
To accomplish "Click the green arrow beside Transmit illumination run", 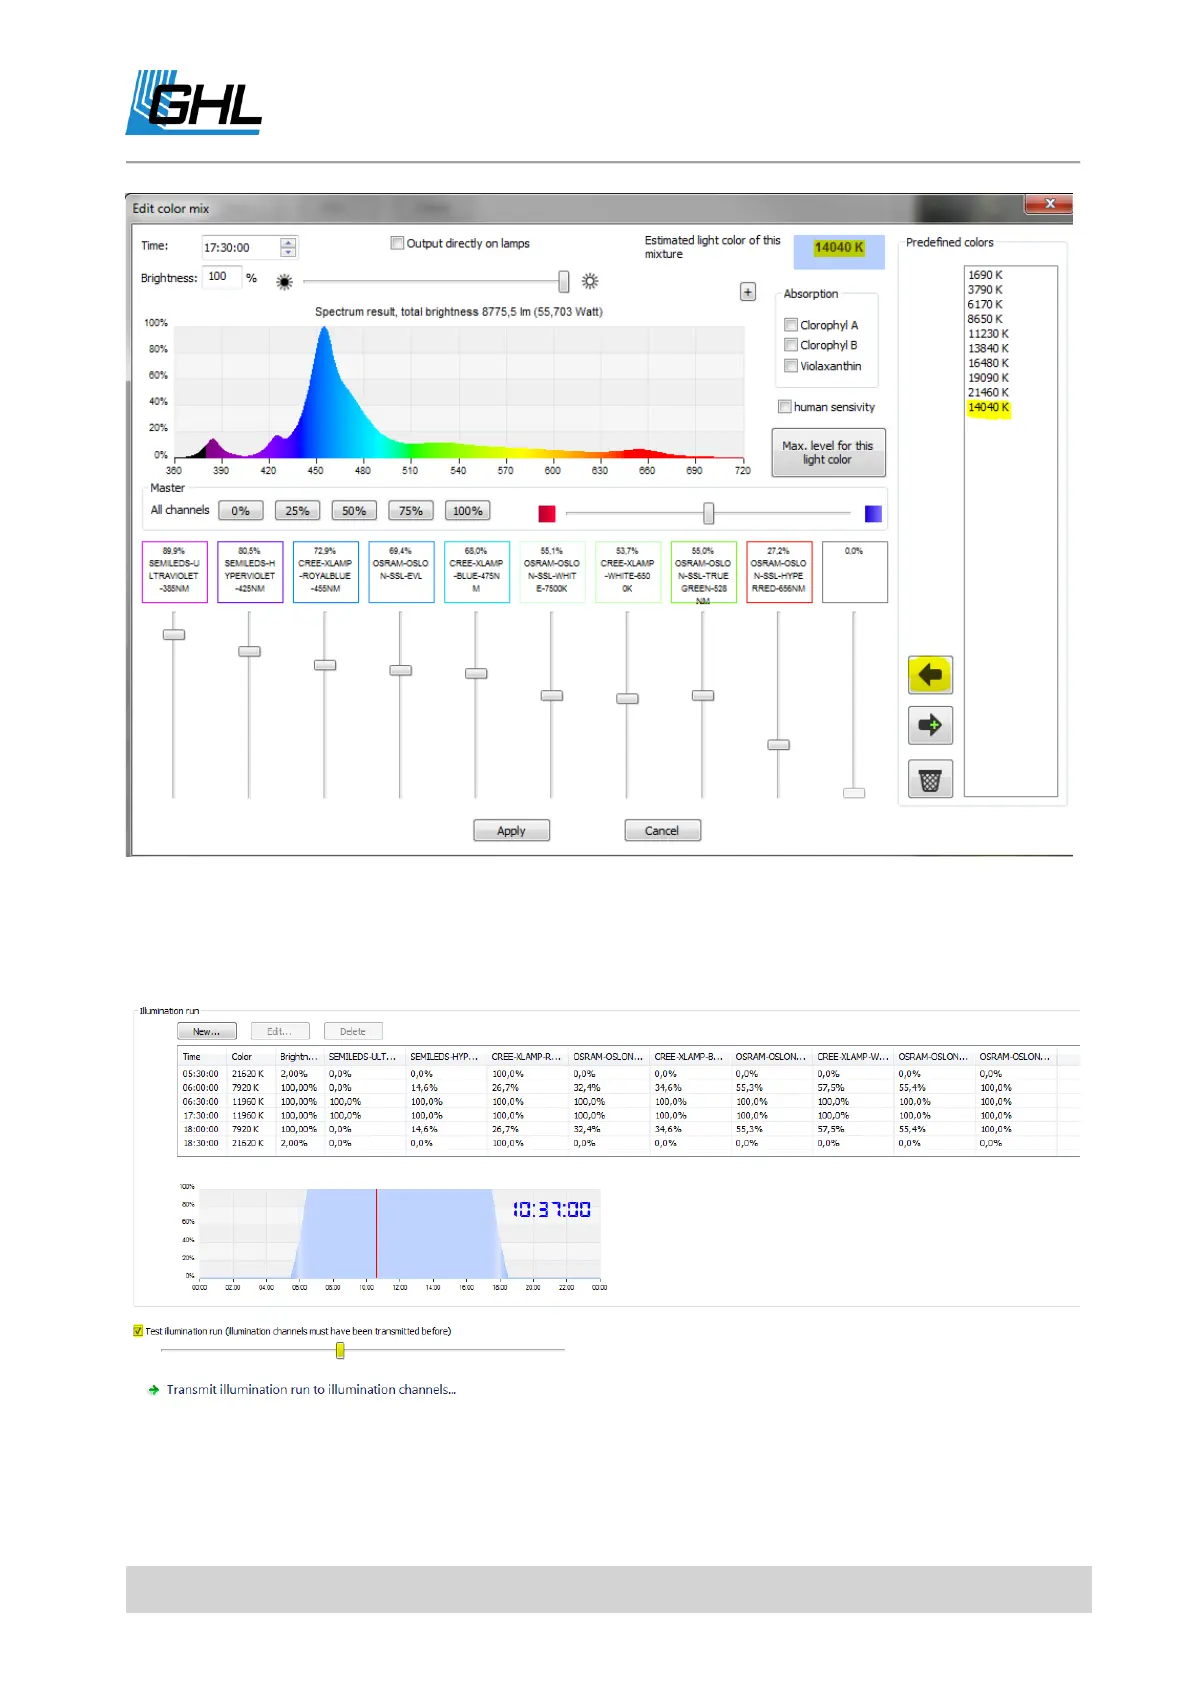I will 154,1390.
